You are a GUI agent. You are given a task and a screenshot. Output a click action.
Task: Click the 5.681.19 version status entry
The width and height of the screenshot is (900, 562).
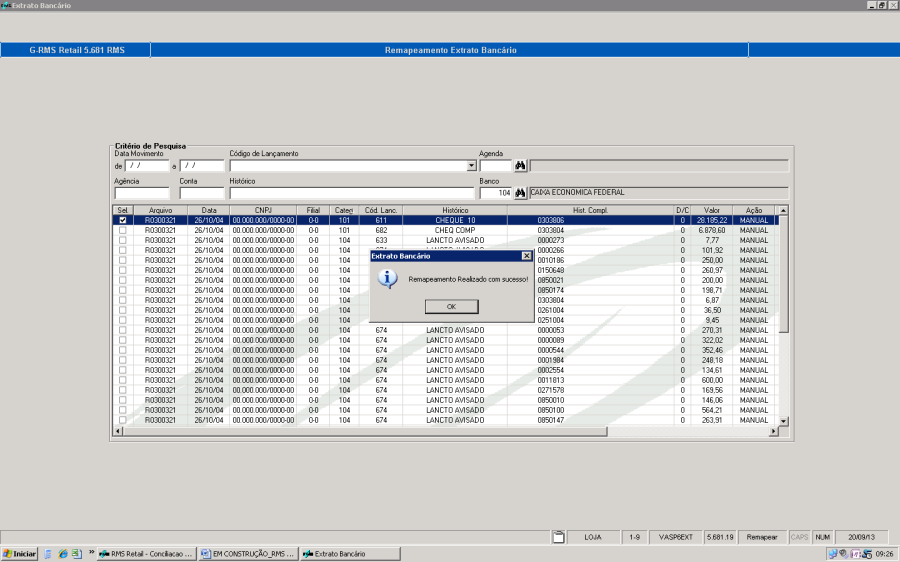pyautogui.click(x=720, y=537)
